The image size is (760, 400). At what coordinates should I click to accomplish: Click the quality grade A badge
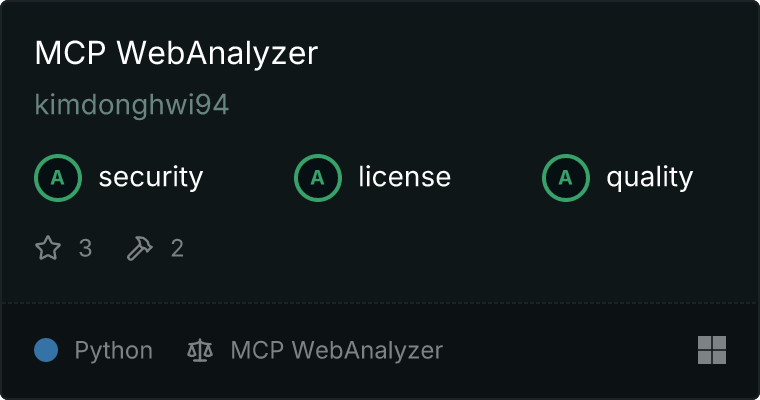(566, 178)
